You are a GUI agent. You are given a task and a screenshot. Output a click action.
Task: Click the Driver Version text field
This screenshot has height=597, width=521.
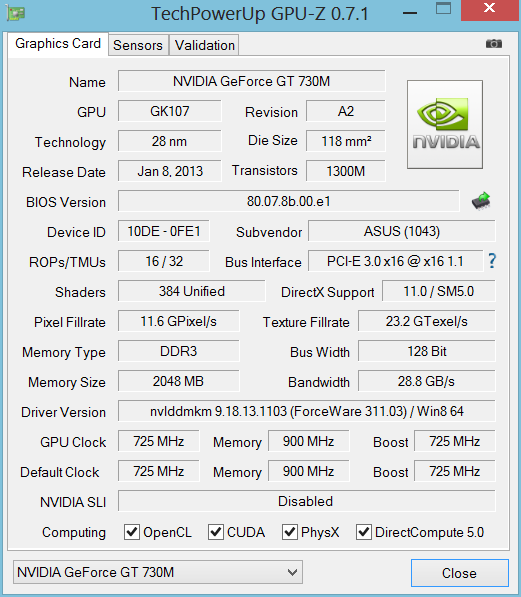pos(307,411)
